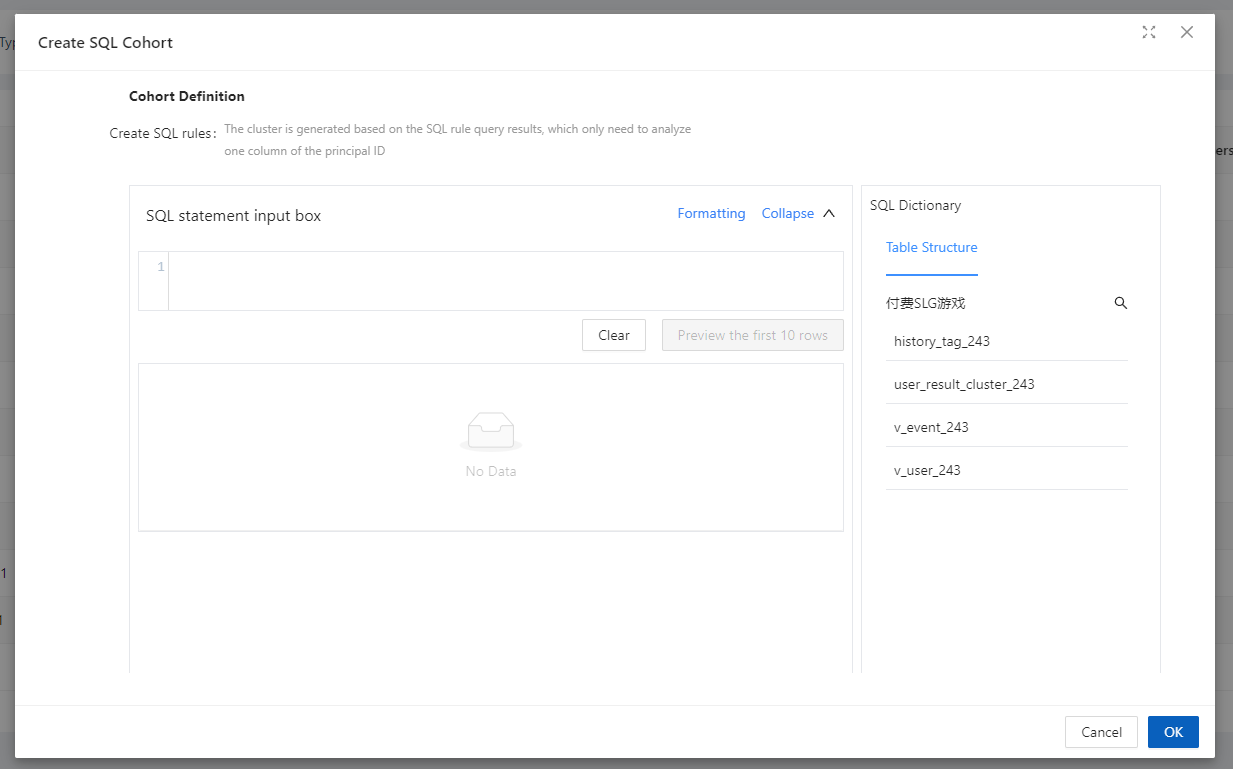Click the No Data inbox icon
Screen dimensions: 1233x769
coord(491,432)
